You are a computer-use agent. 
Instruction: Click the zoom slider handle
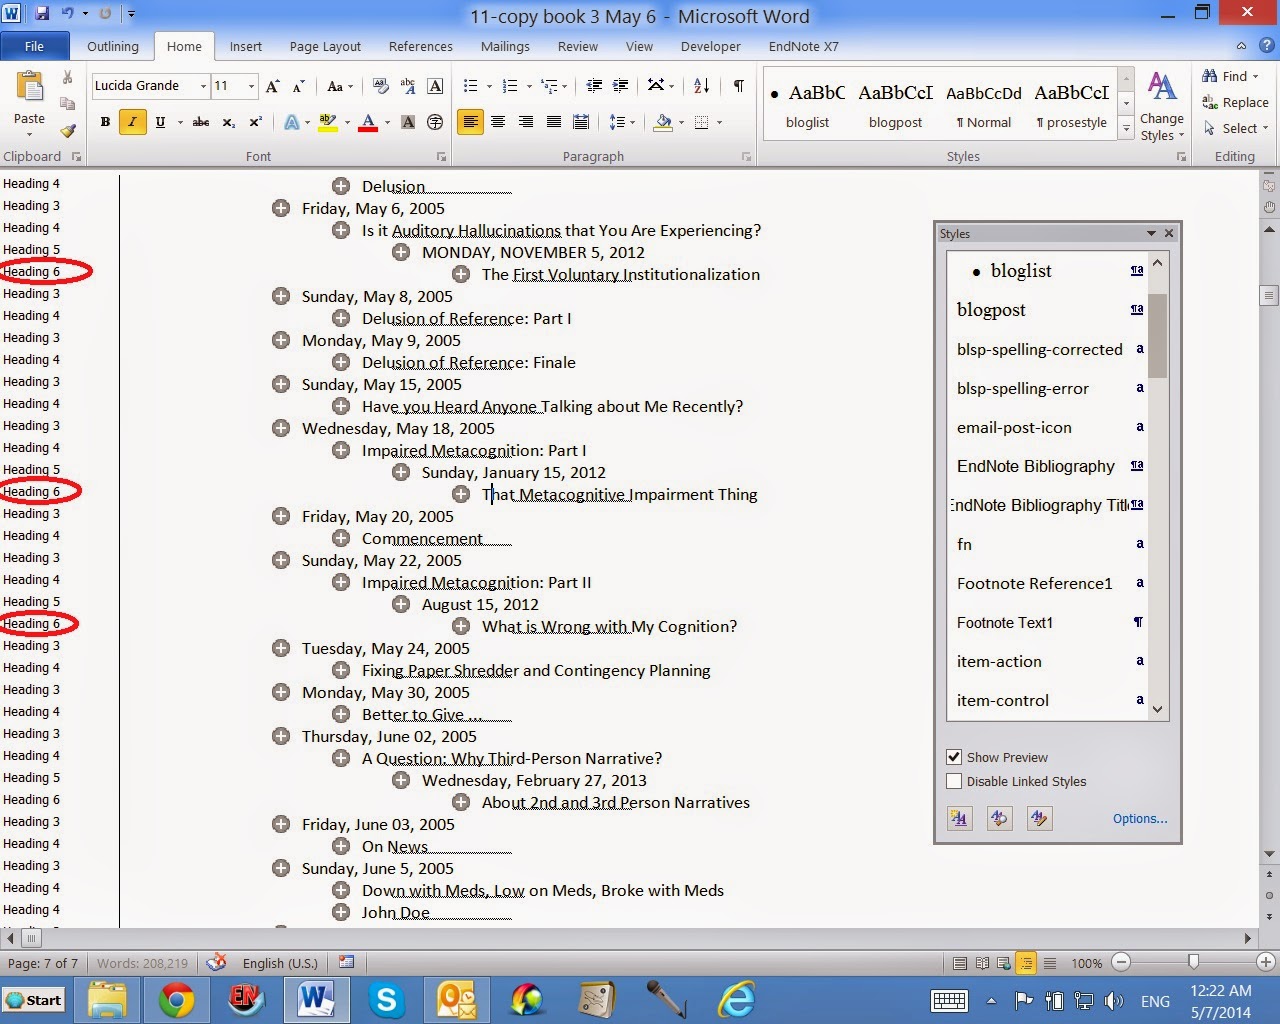pos(1193,962)
